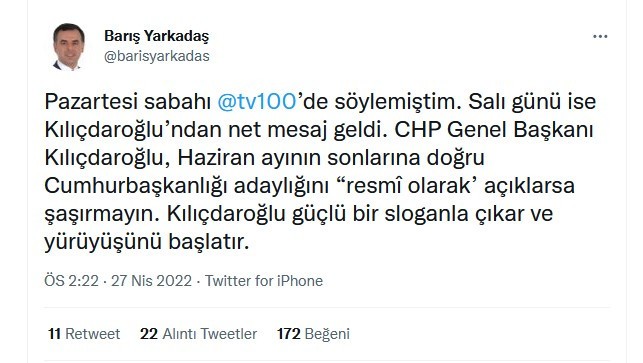Screen dimensions: 643x363
Task: Open the @tv100 mention
Action: tap(257, 101)
